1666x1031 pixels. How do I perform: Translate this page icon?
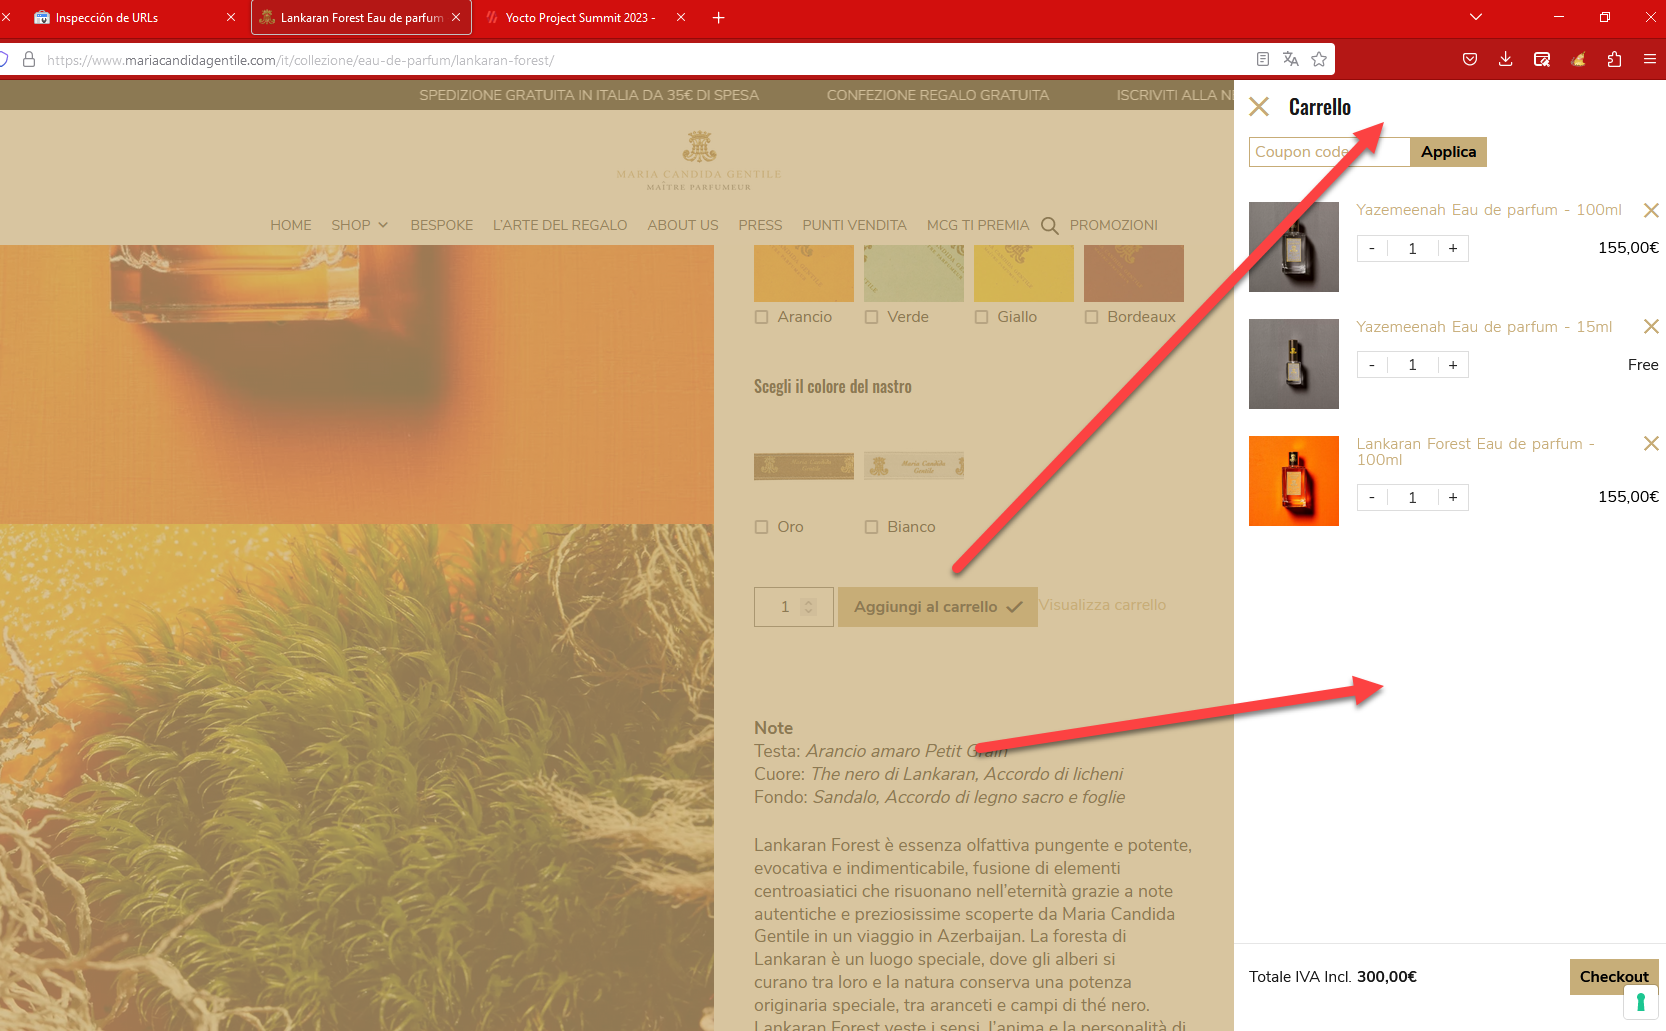point(1291,60)
